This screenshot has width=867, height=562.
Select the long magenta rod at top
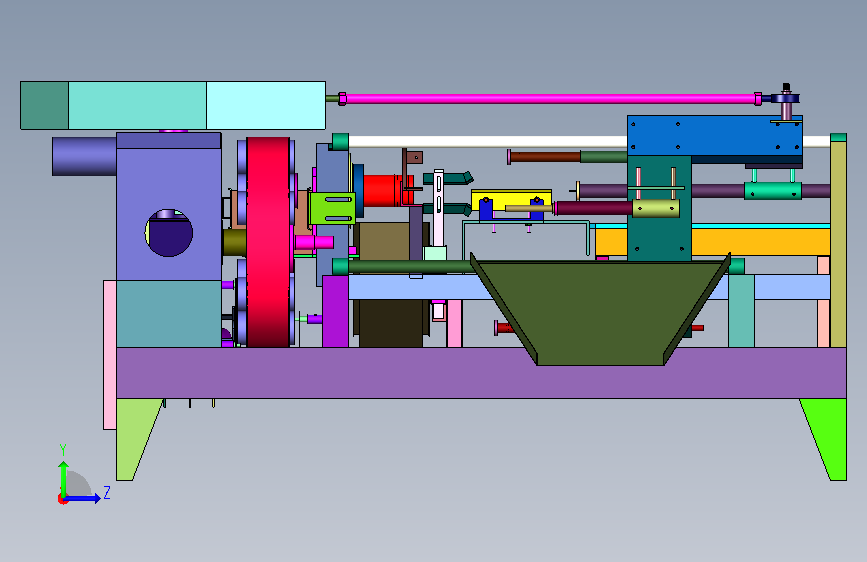click(x=550, y=99)
